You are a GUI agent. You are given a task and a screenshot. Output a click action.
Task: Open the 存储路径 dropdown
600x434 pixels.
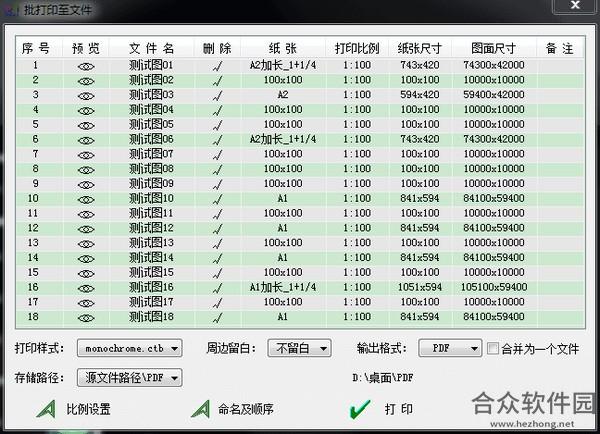tap(129, 378)
